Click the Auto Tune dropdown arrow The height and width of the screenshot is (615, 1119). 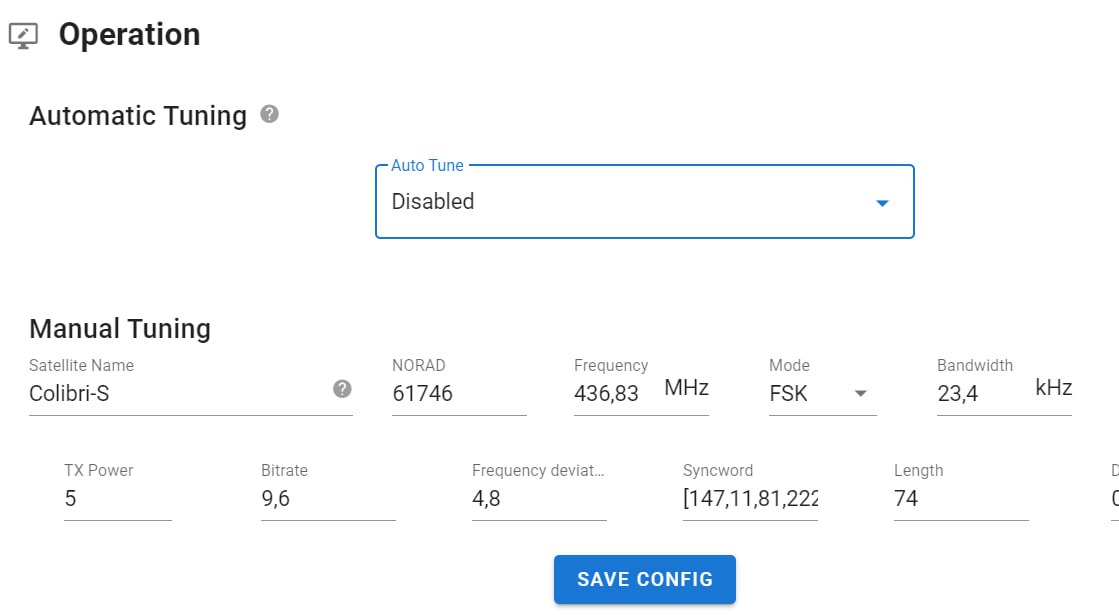point(882,203)
